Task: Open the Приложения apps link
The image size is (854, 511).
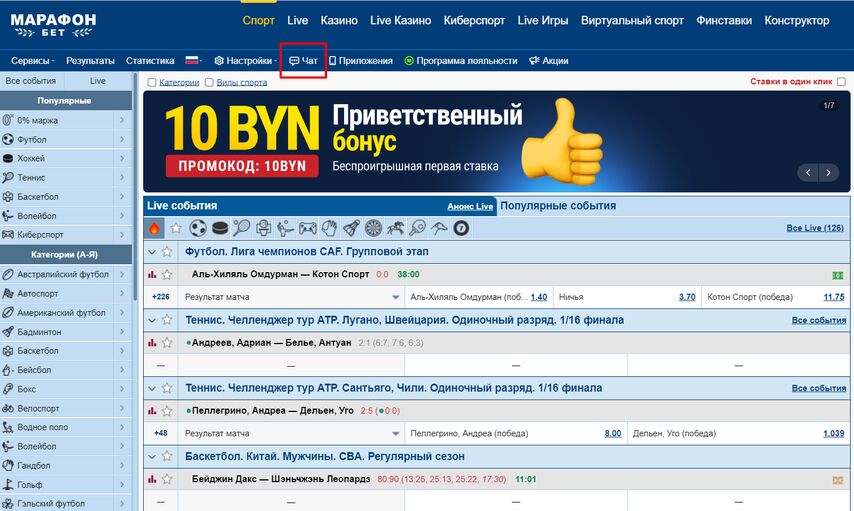Action: (361, 60)
